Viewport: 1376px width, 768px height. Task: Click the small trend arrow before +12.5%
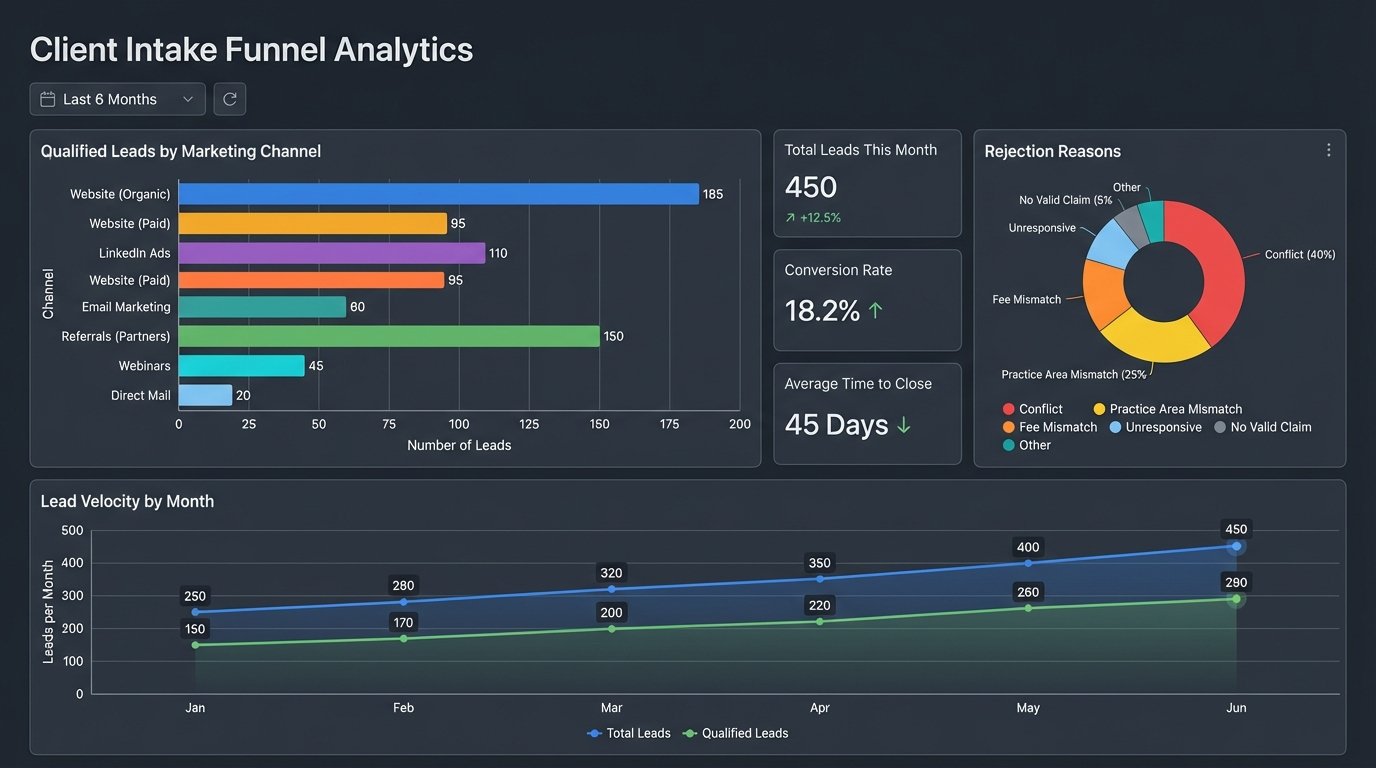coord(790,218)
